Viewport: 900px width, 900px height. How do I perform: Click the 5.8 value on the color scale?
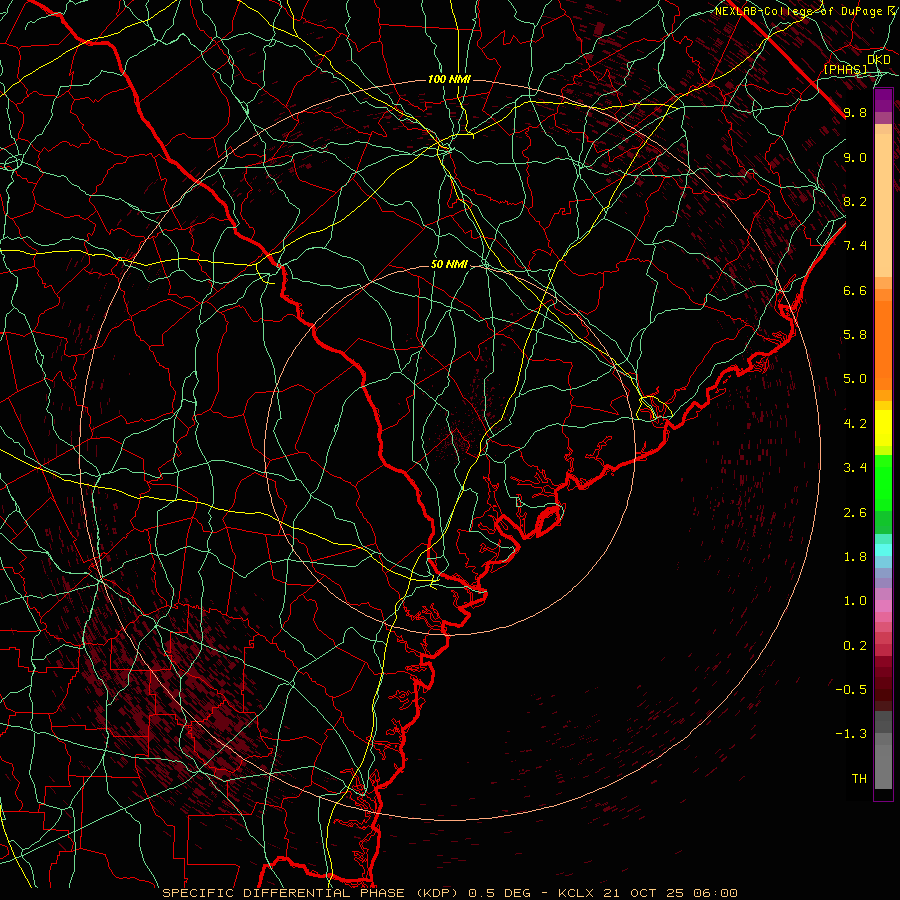(x=855, y=335)
